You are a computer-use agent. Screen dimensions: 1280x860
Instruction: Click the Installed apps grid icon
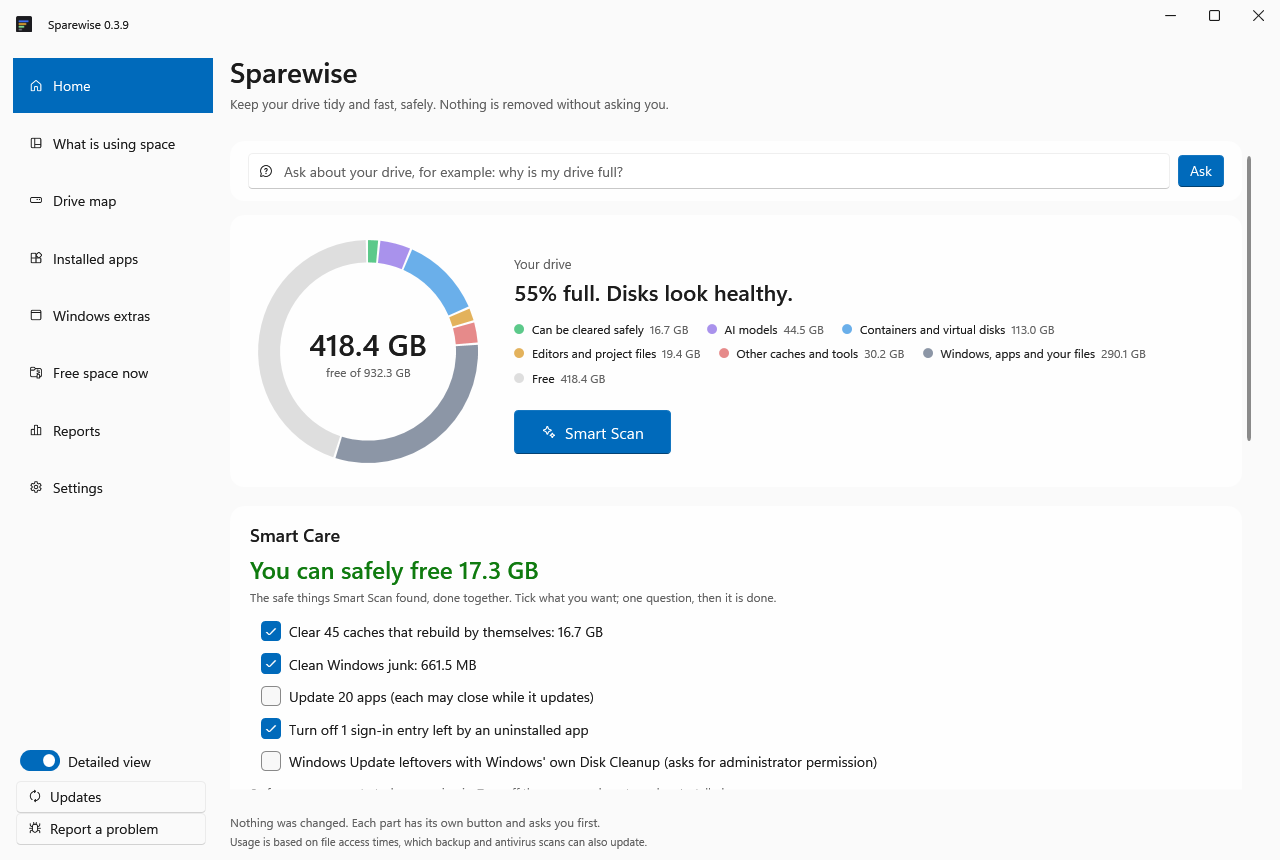point(36,259)
